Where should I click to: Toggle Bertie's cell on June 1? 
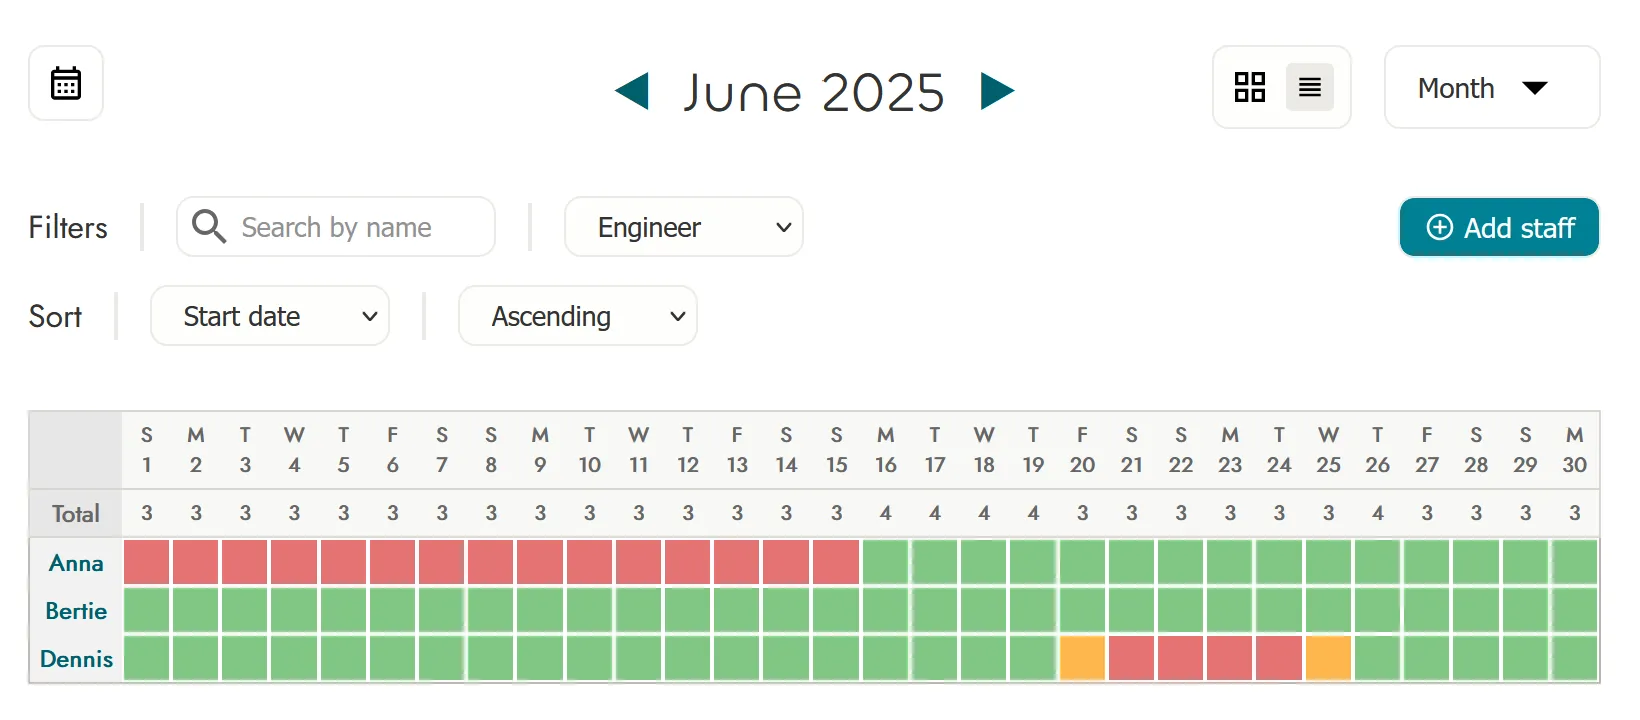click(146, 610)
